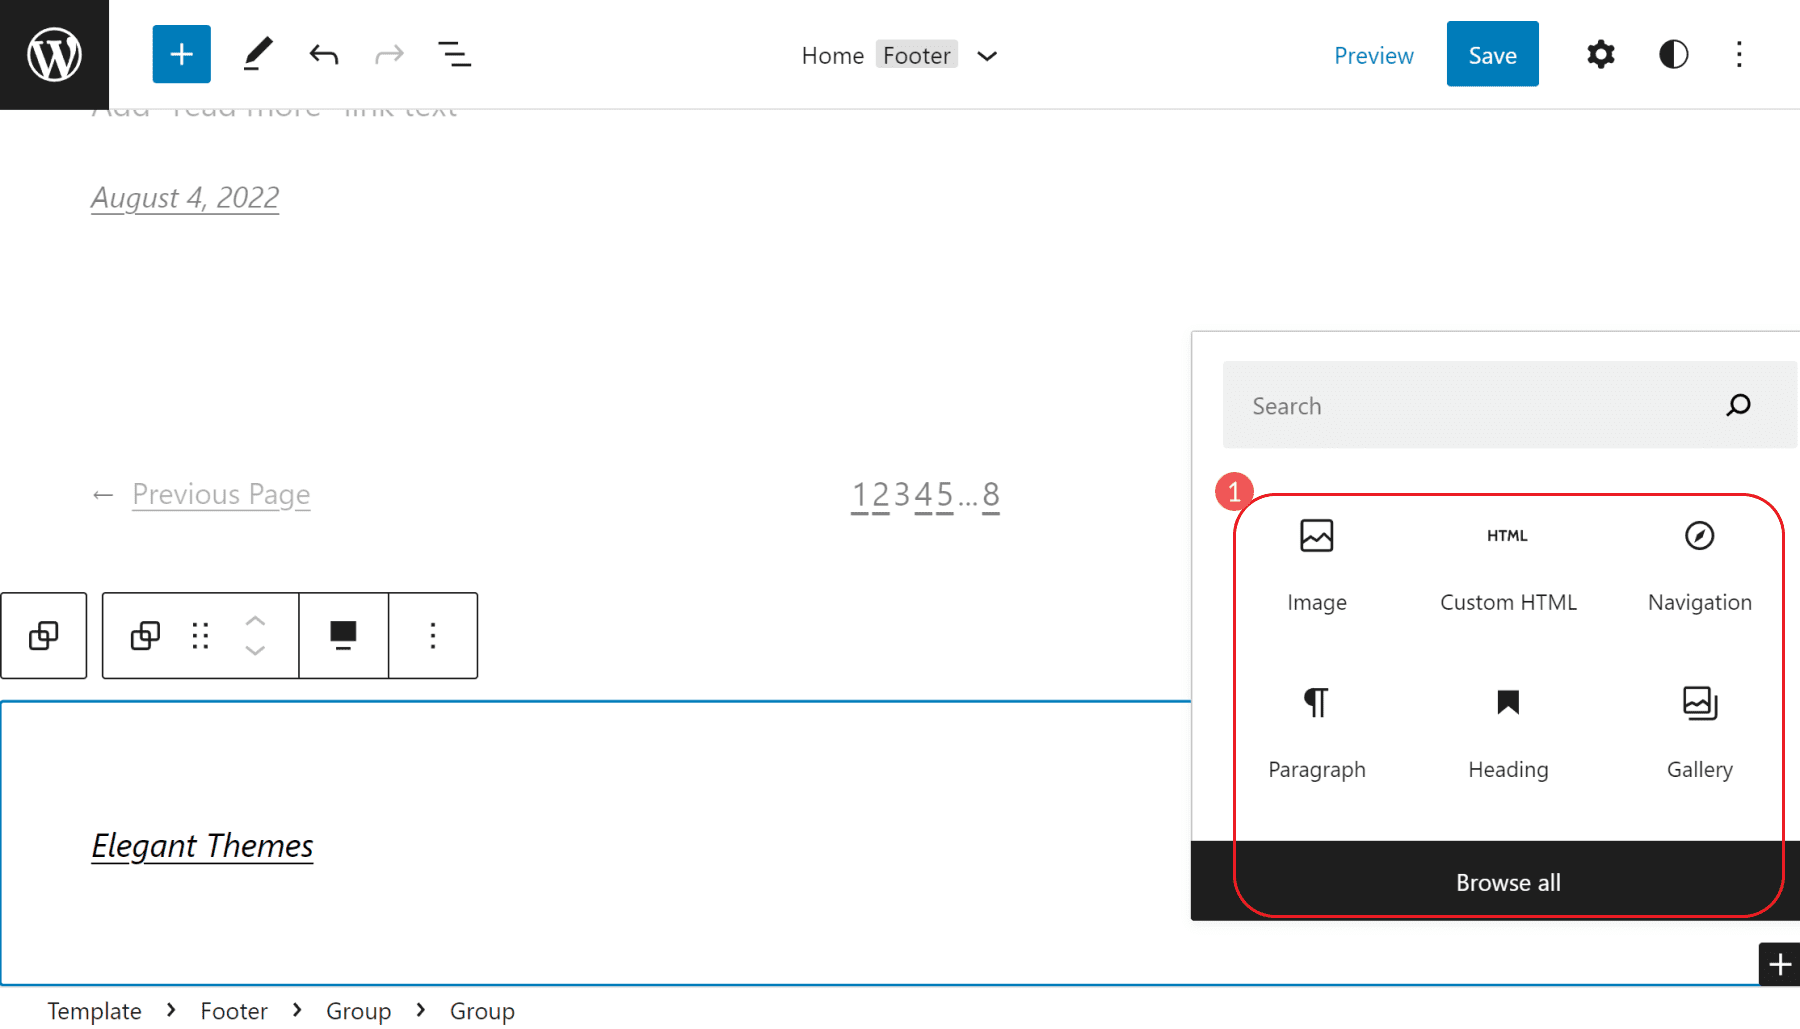This screenshot has height=1029, width=1800.
Task: Insert a Custom HTML block
Action: [1507, 565]
